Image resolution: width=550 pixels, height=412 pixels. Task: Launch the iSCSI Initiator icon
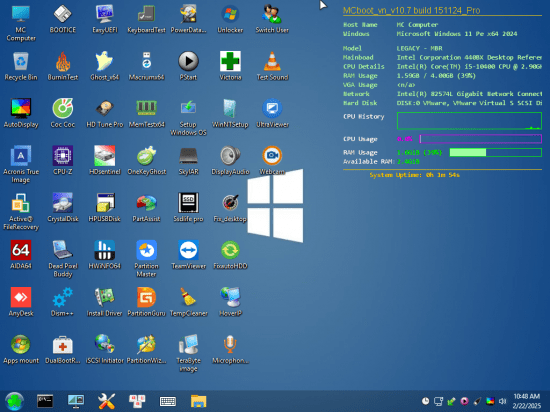pos(105,349)
